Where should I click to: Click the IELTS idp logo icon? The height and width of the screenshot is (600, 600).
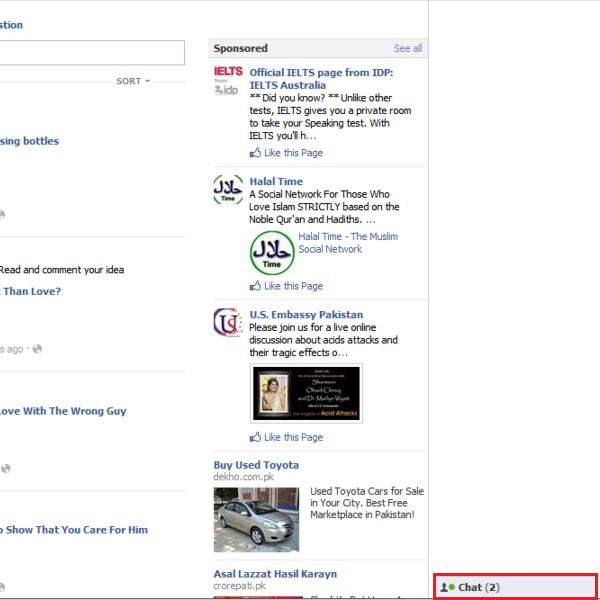228,80
